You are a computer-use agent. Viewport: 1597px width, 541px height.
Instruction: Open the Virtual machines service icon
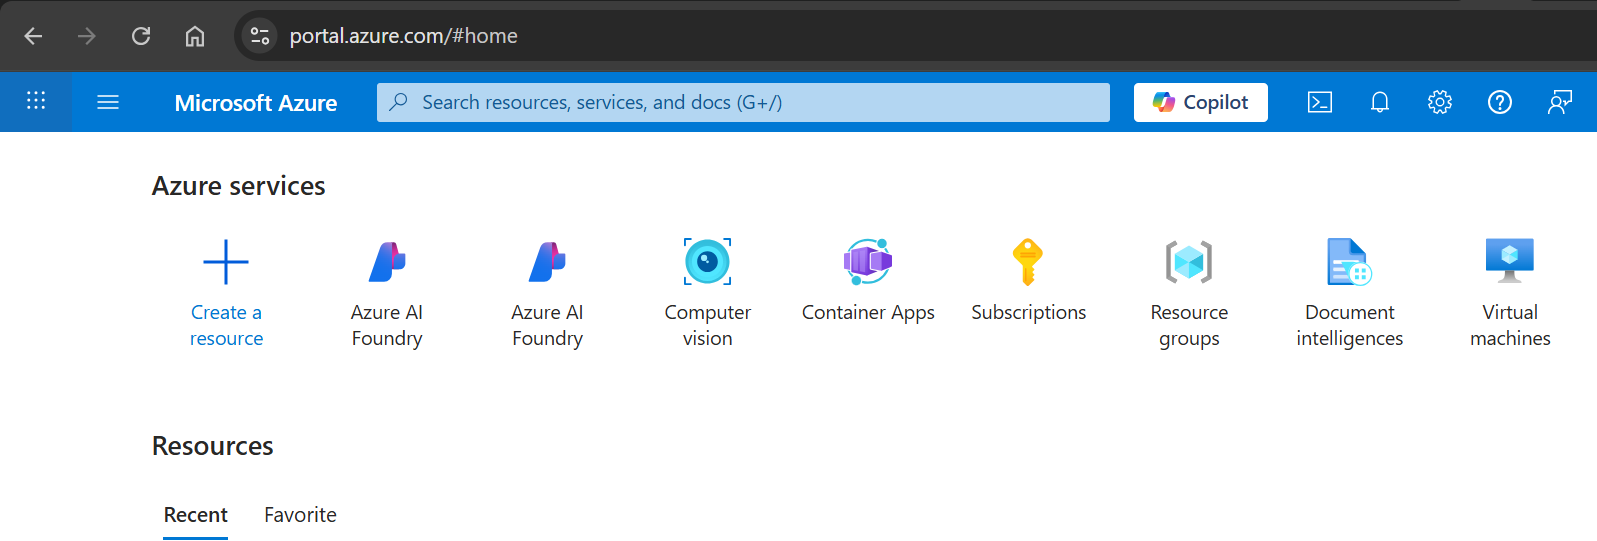pos(1510,261)
